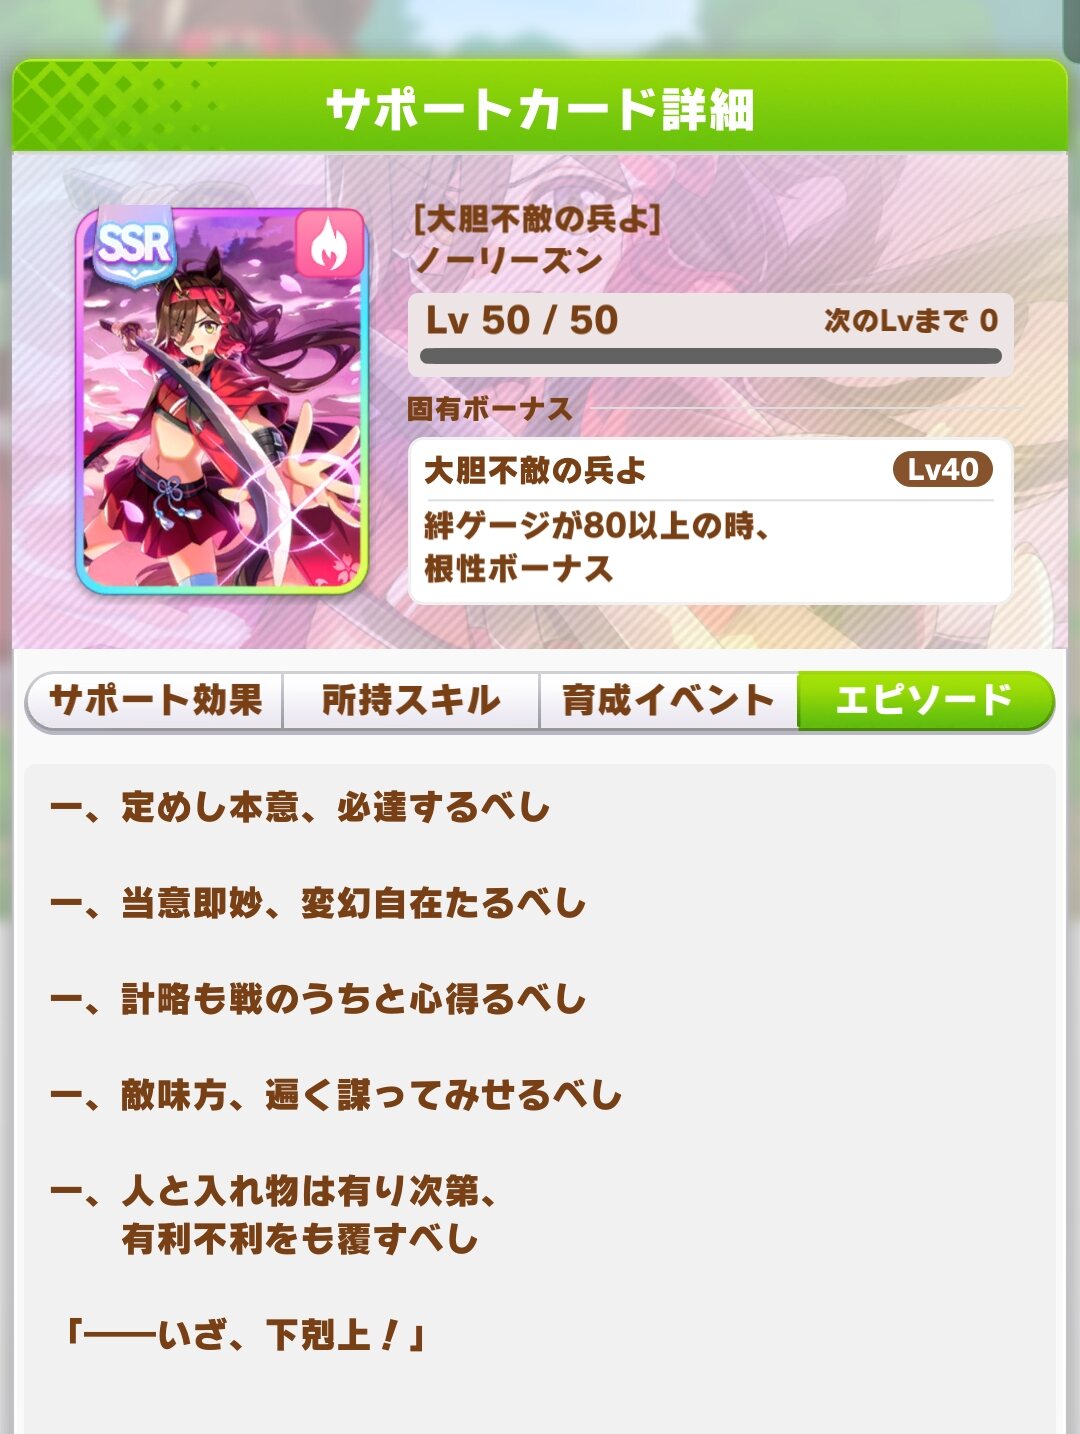Image resolution: width=1080 pixels, height=1434 pixels.
Task: Tap the Lv 50 / 50 level display
Action: (522, 320)
